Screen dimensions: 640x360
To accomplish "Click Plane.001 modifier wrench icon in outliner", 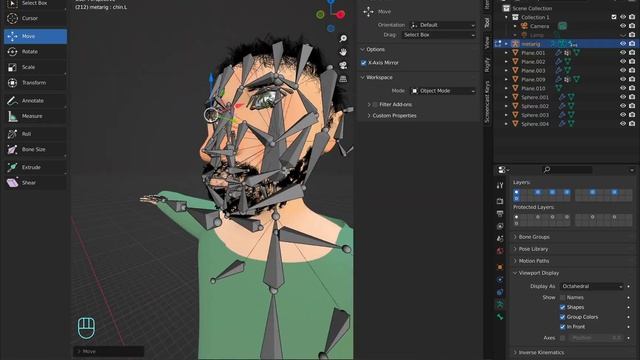I will (x=558, y=53).
